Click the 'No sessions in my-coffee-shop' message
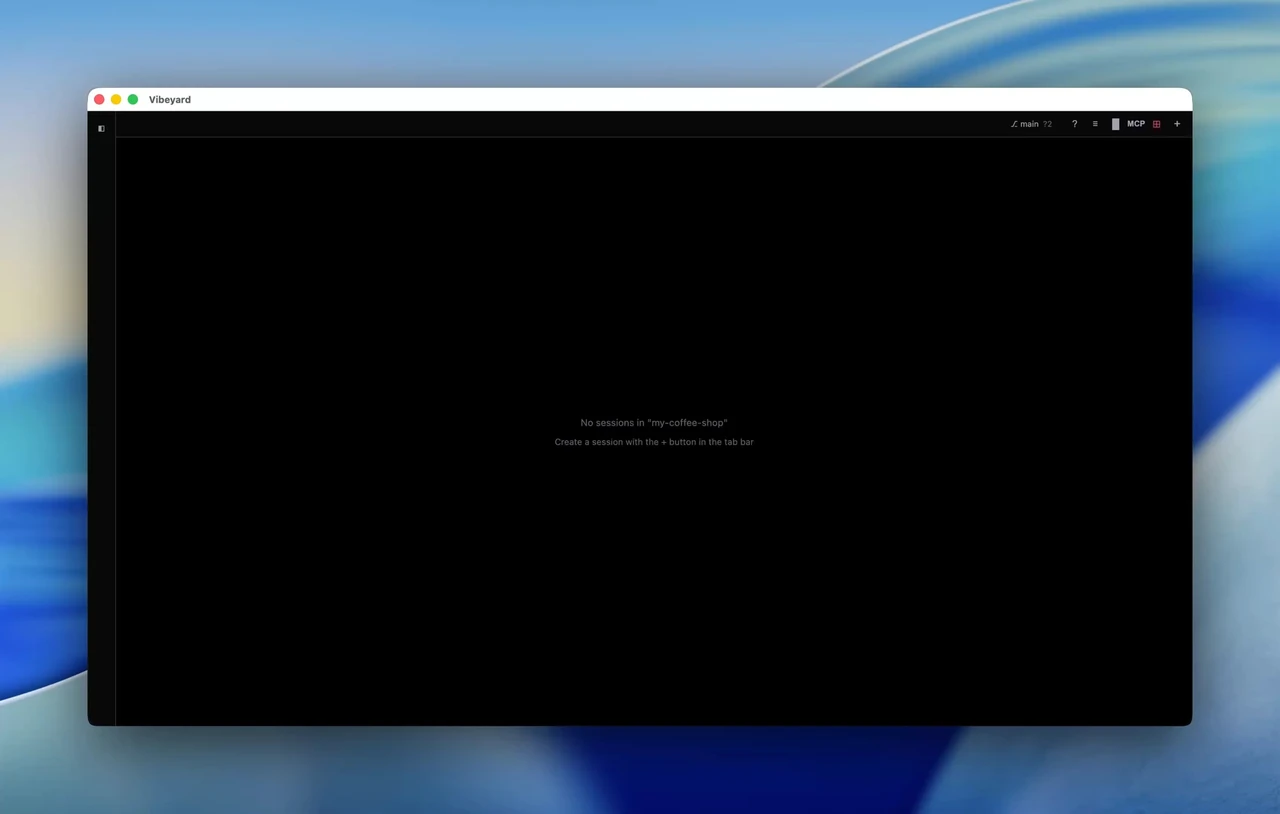This screenshot has width=1280, height=814. (654, 423)
